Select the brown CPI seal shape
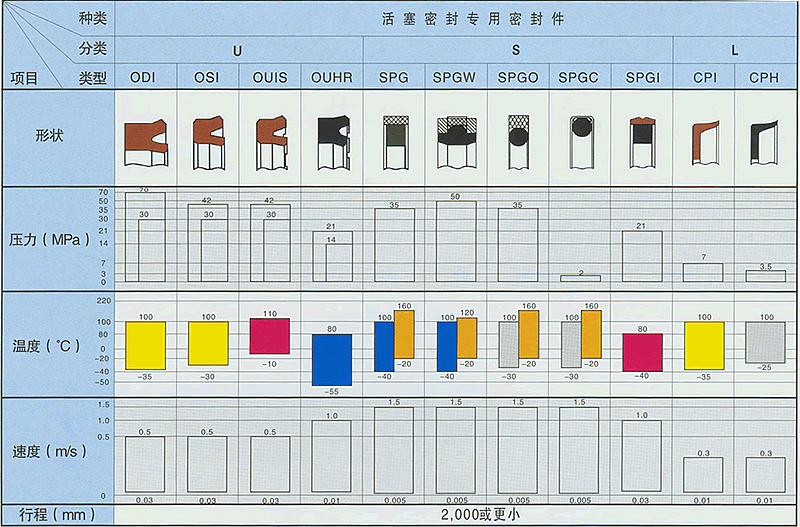The image size is (800, 527). point(704,141)
